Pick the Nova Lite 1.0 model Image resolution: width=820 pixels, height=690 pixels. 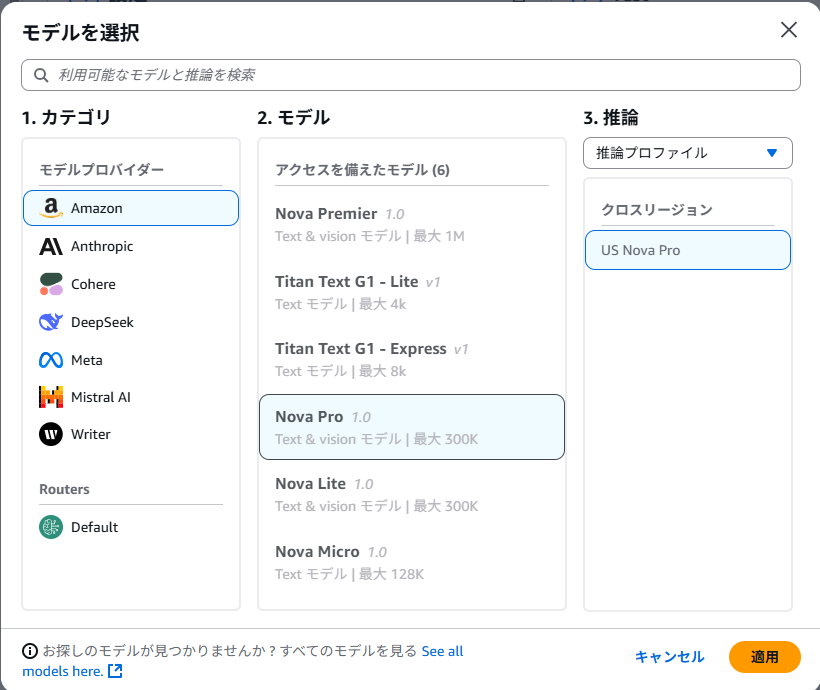click(412, 494)
